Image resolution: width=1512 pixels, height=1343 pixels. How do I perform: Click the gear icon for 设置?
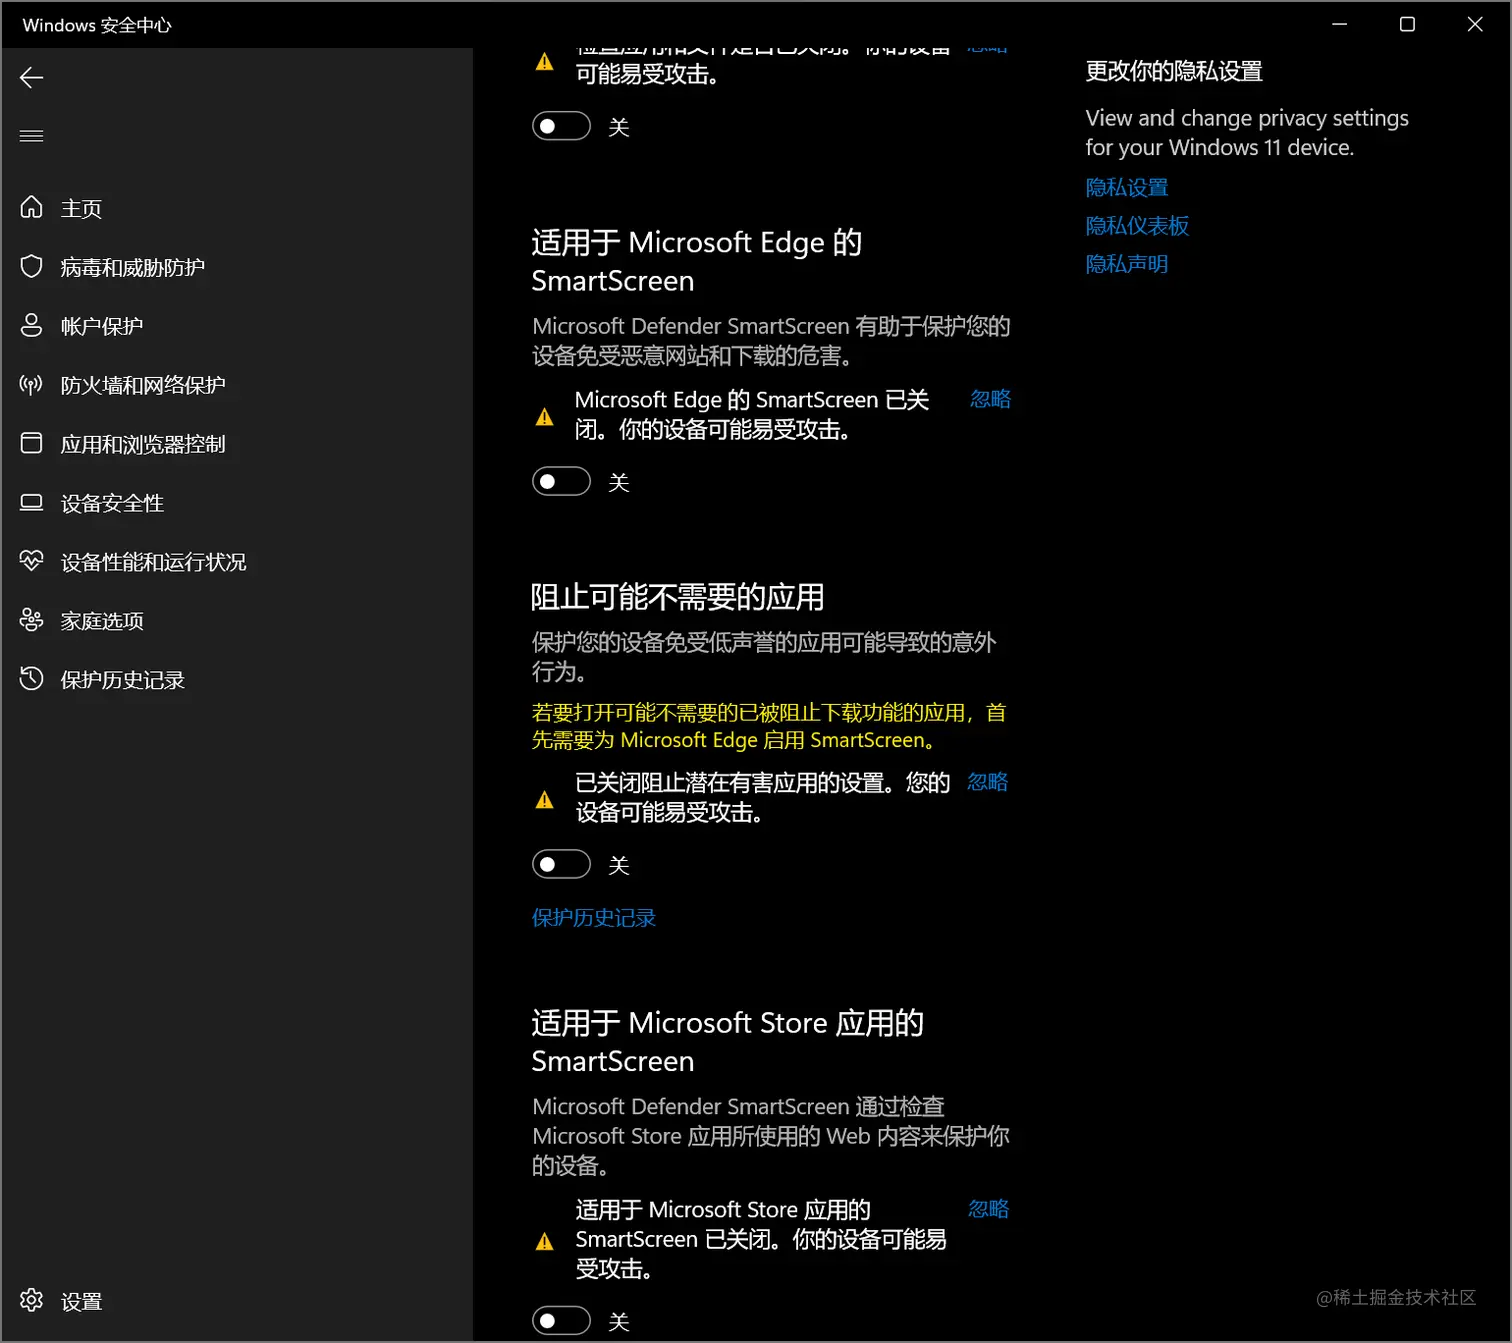(31, 1300)
